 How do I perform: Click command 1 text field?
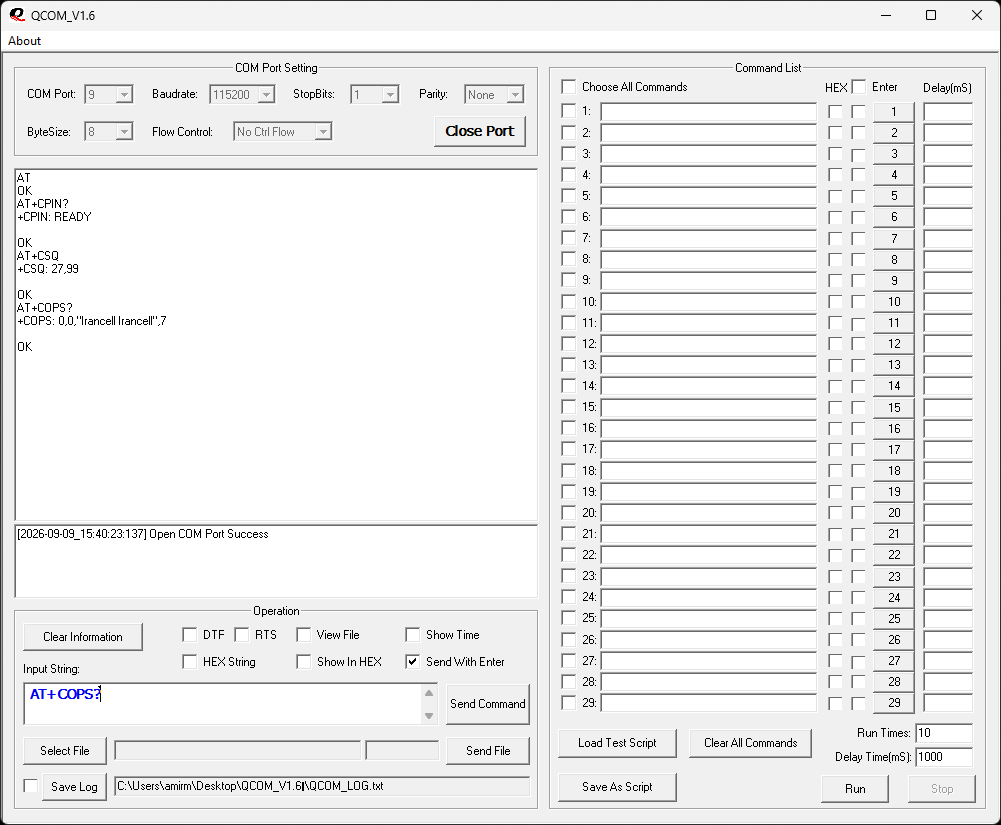(x=709, y=112)
